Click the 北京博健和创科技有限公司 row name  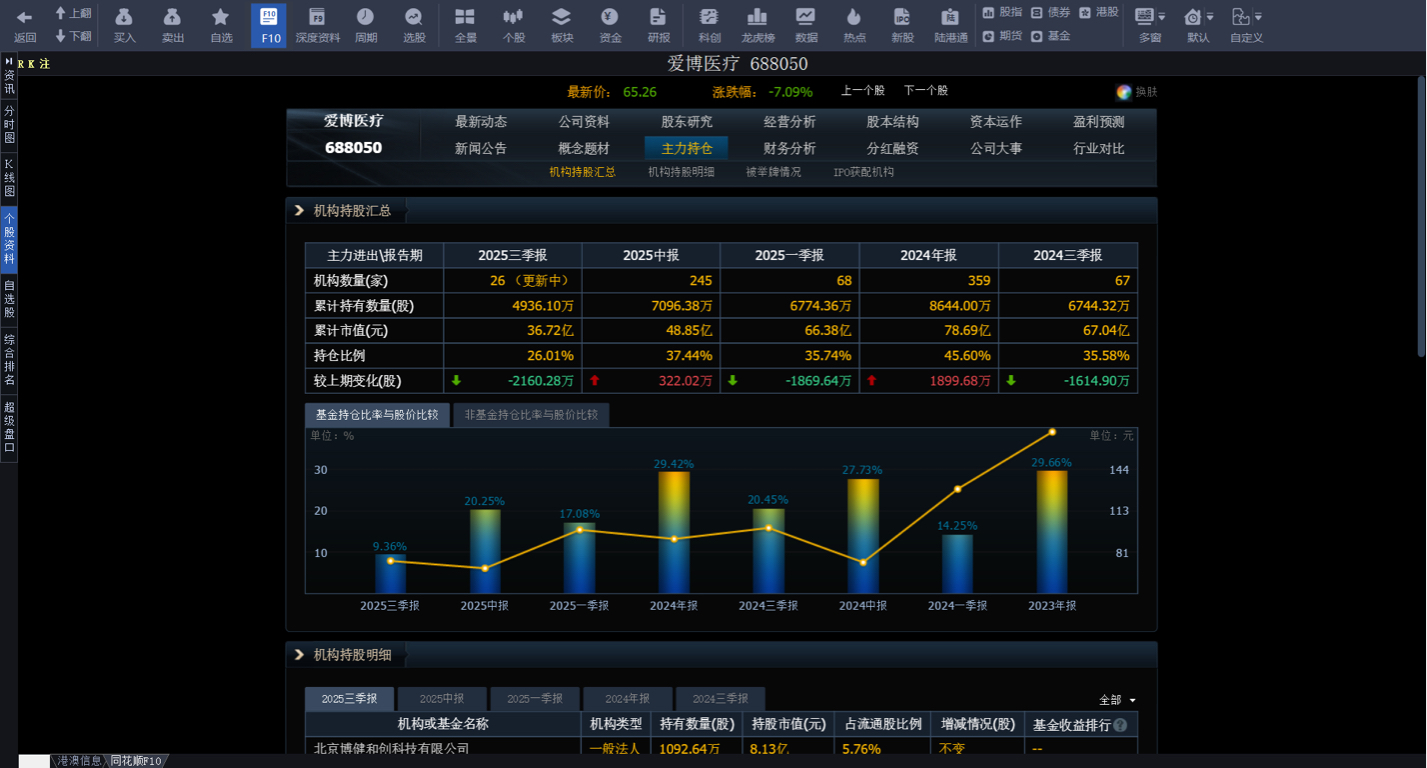pyautogui.click(x=391, y=748)
